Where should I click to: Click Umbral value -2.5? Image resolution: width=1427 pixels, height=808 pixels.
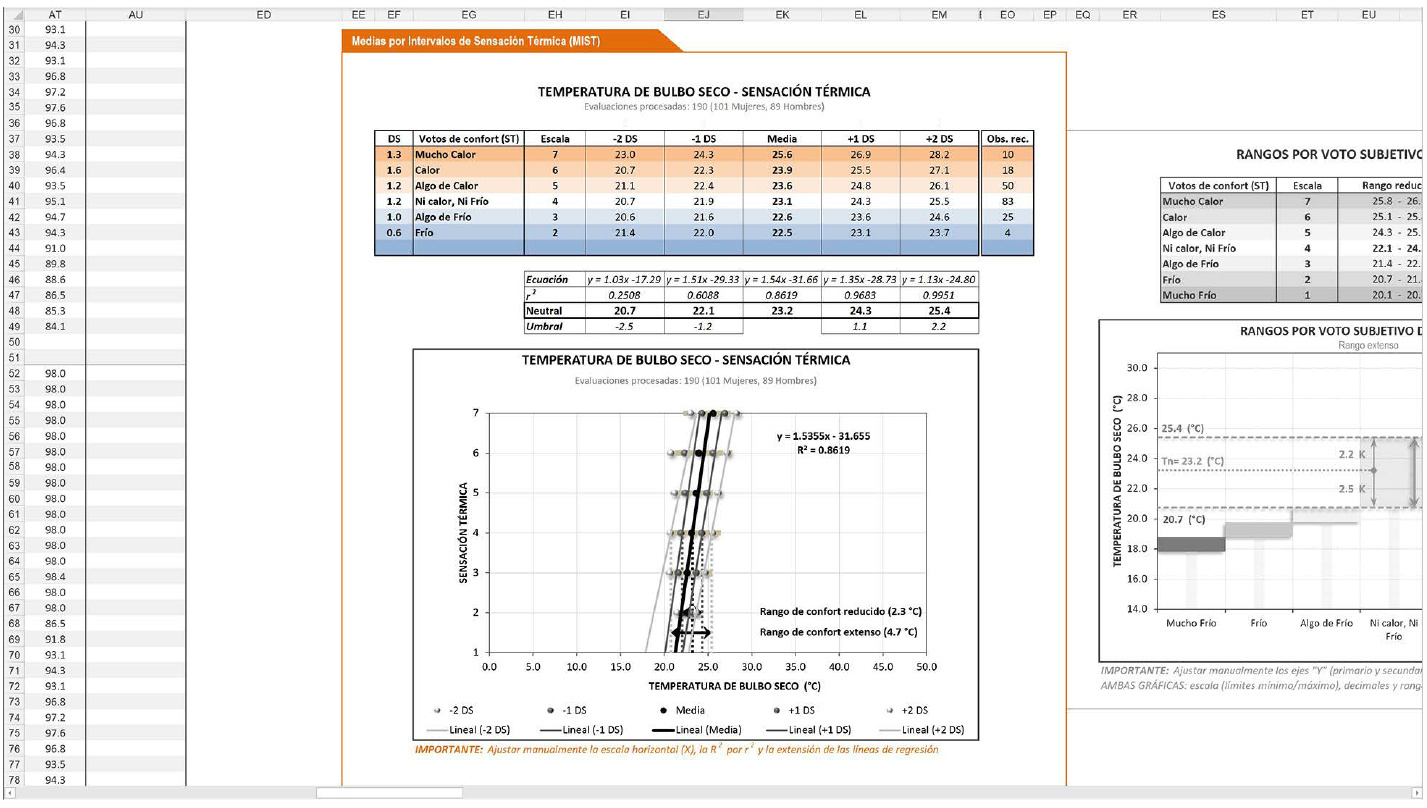[x=625, y=327]
